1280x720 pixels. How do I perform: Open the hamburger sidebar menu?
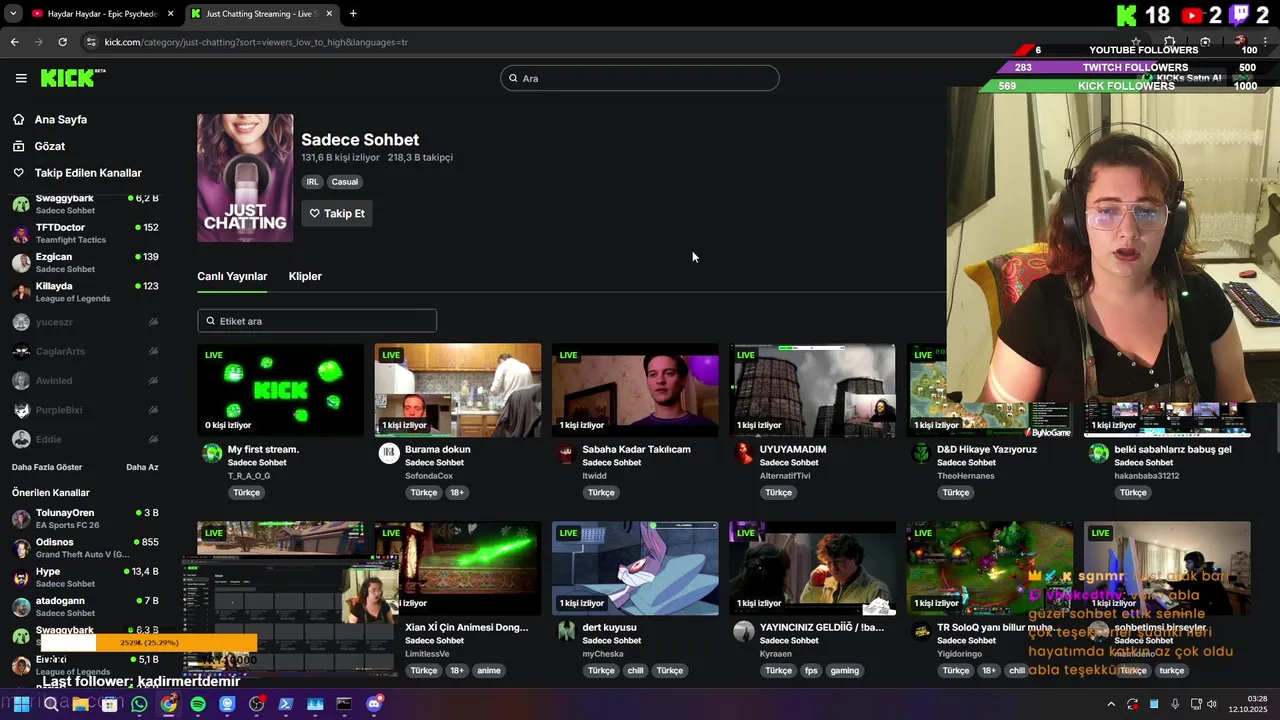pyautogui.click(x=21, y=78)
